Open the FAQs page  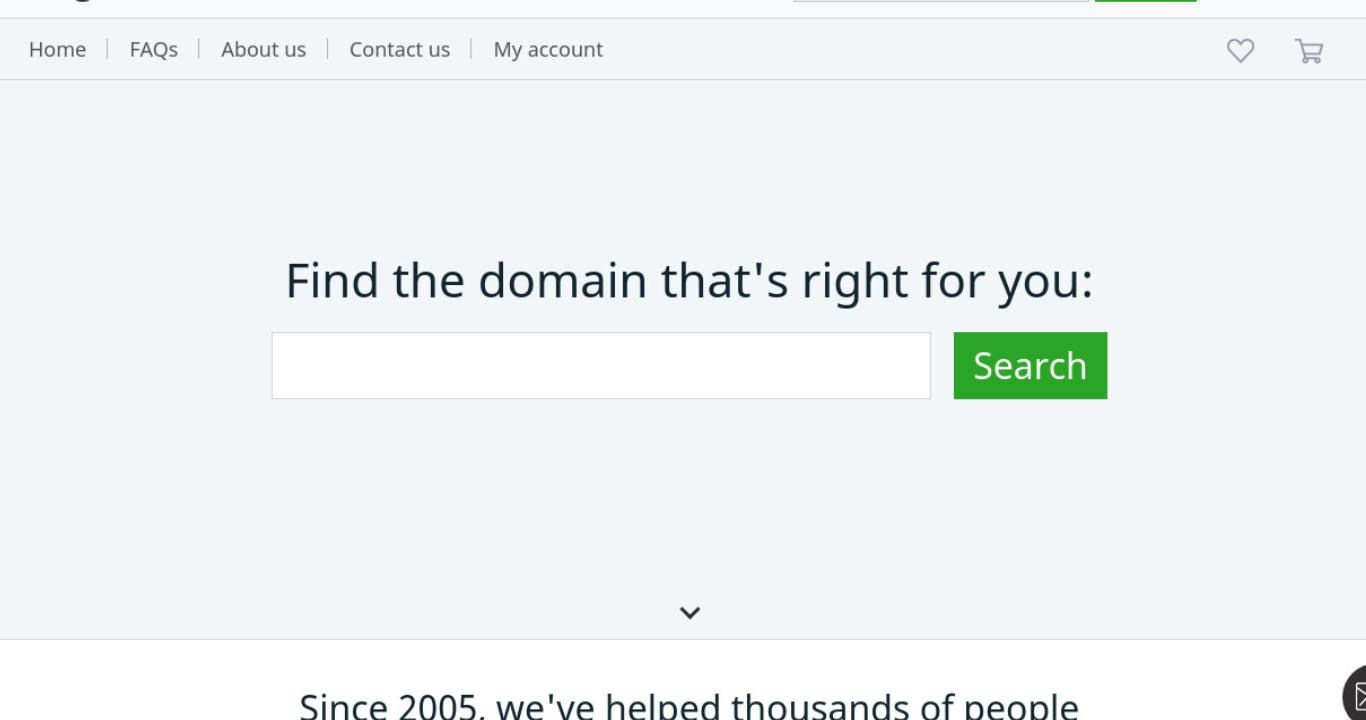click(x=154, y=49)
